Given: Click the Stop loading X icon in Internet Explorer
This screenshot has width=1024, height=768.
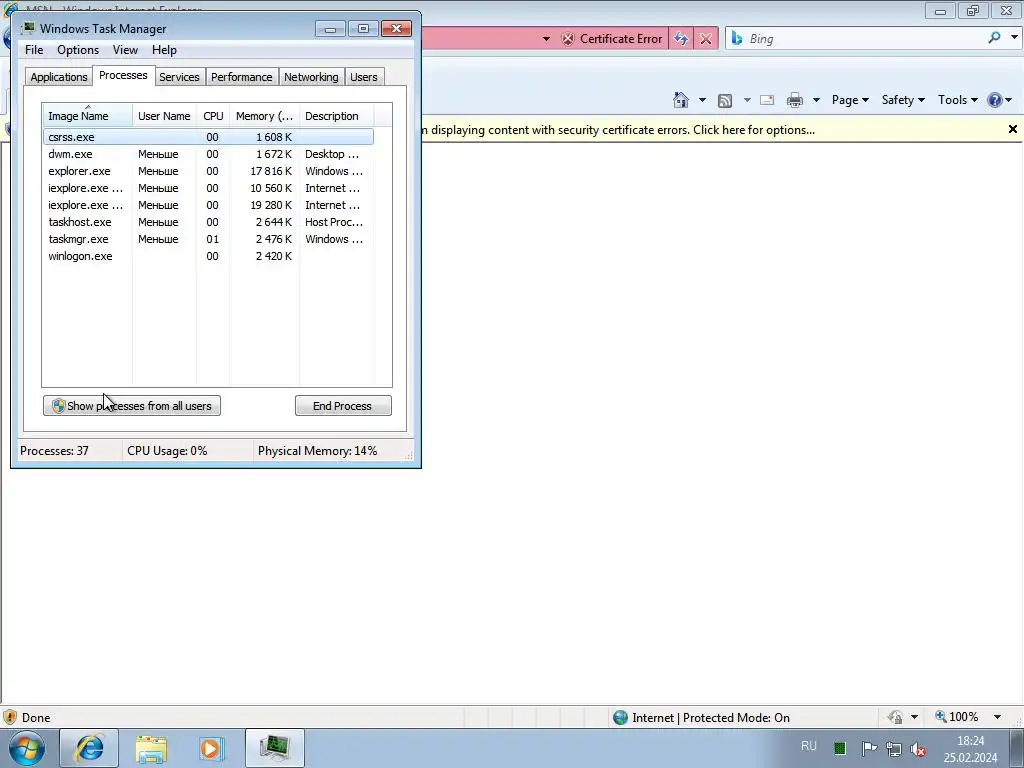Looking at the screenshot, I should pos(706,39).
